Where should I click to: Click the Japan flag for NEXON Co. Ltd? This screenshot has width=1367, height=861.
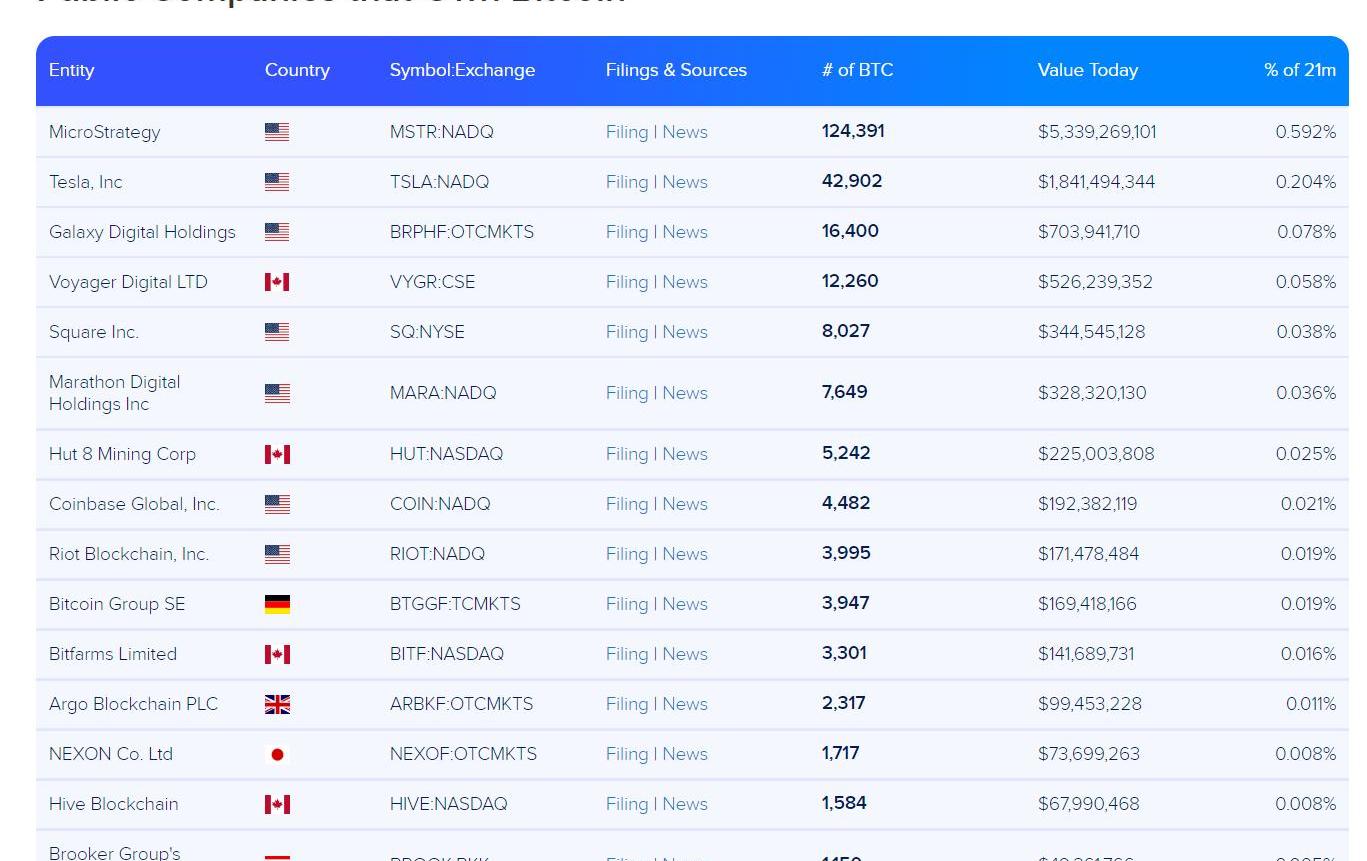tap(277, 754)
